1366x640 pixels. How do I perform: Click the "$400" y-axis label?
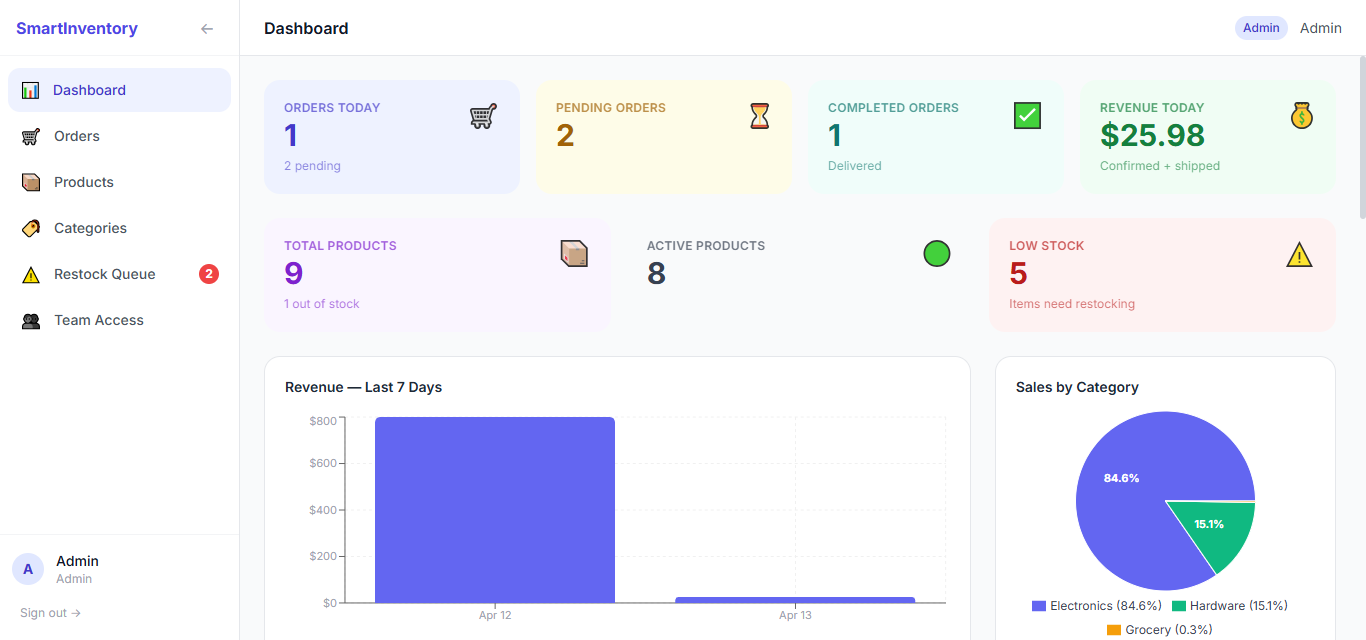point(323,510)
